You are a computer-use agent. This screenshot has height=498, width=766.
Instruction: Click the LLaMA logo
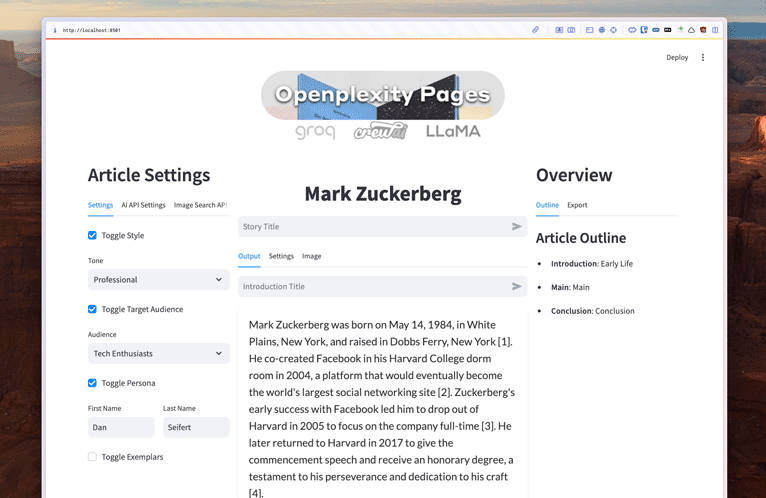point(453,131)
